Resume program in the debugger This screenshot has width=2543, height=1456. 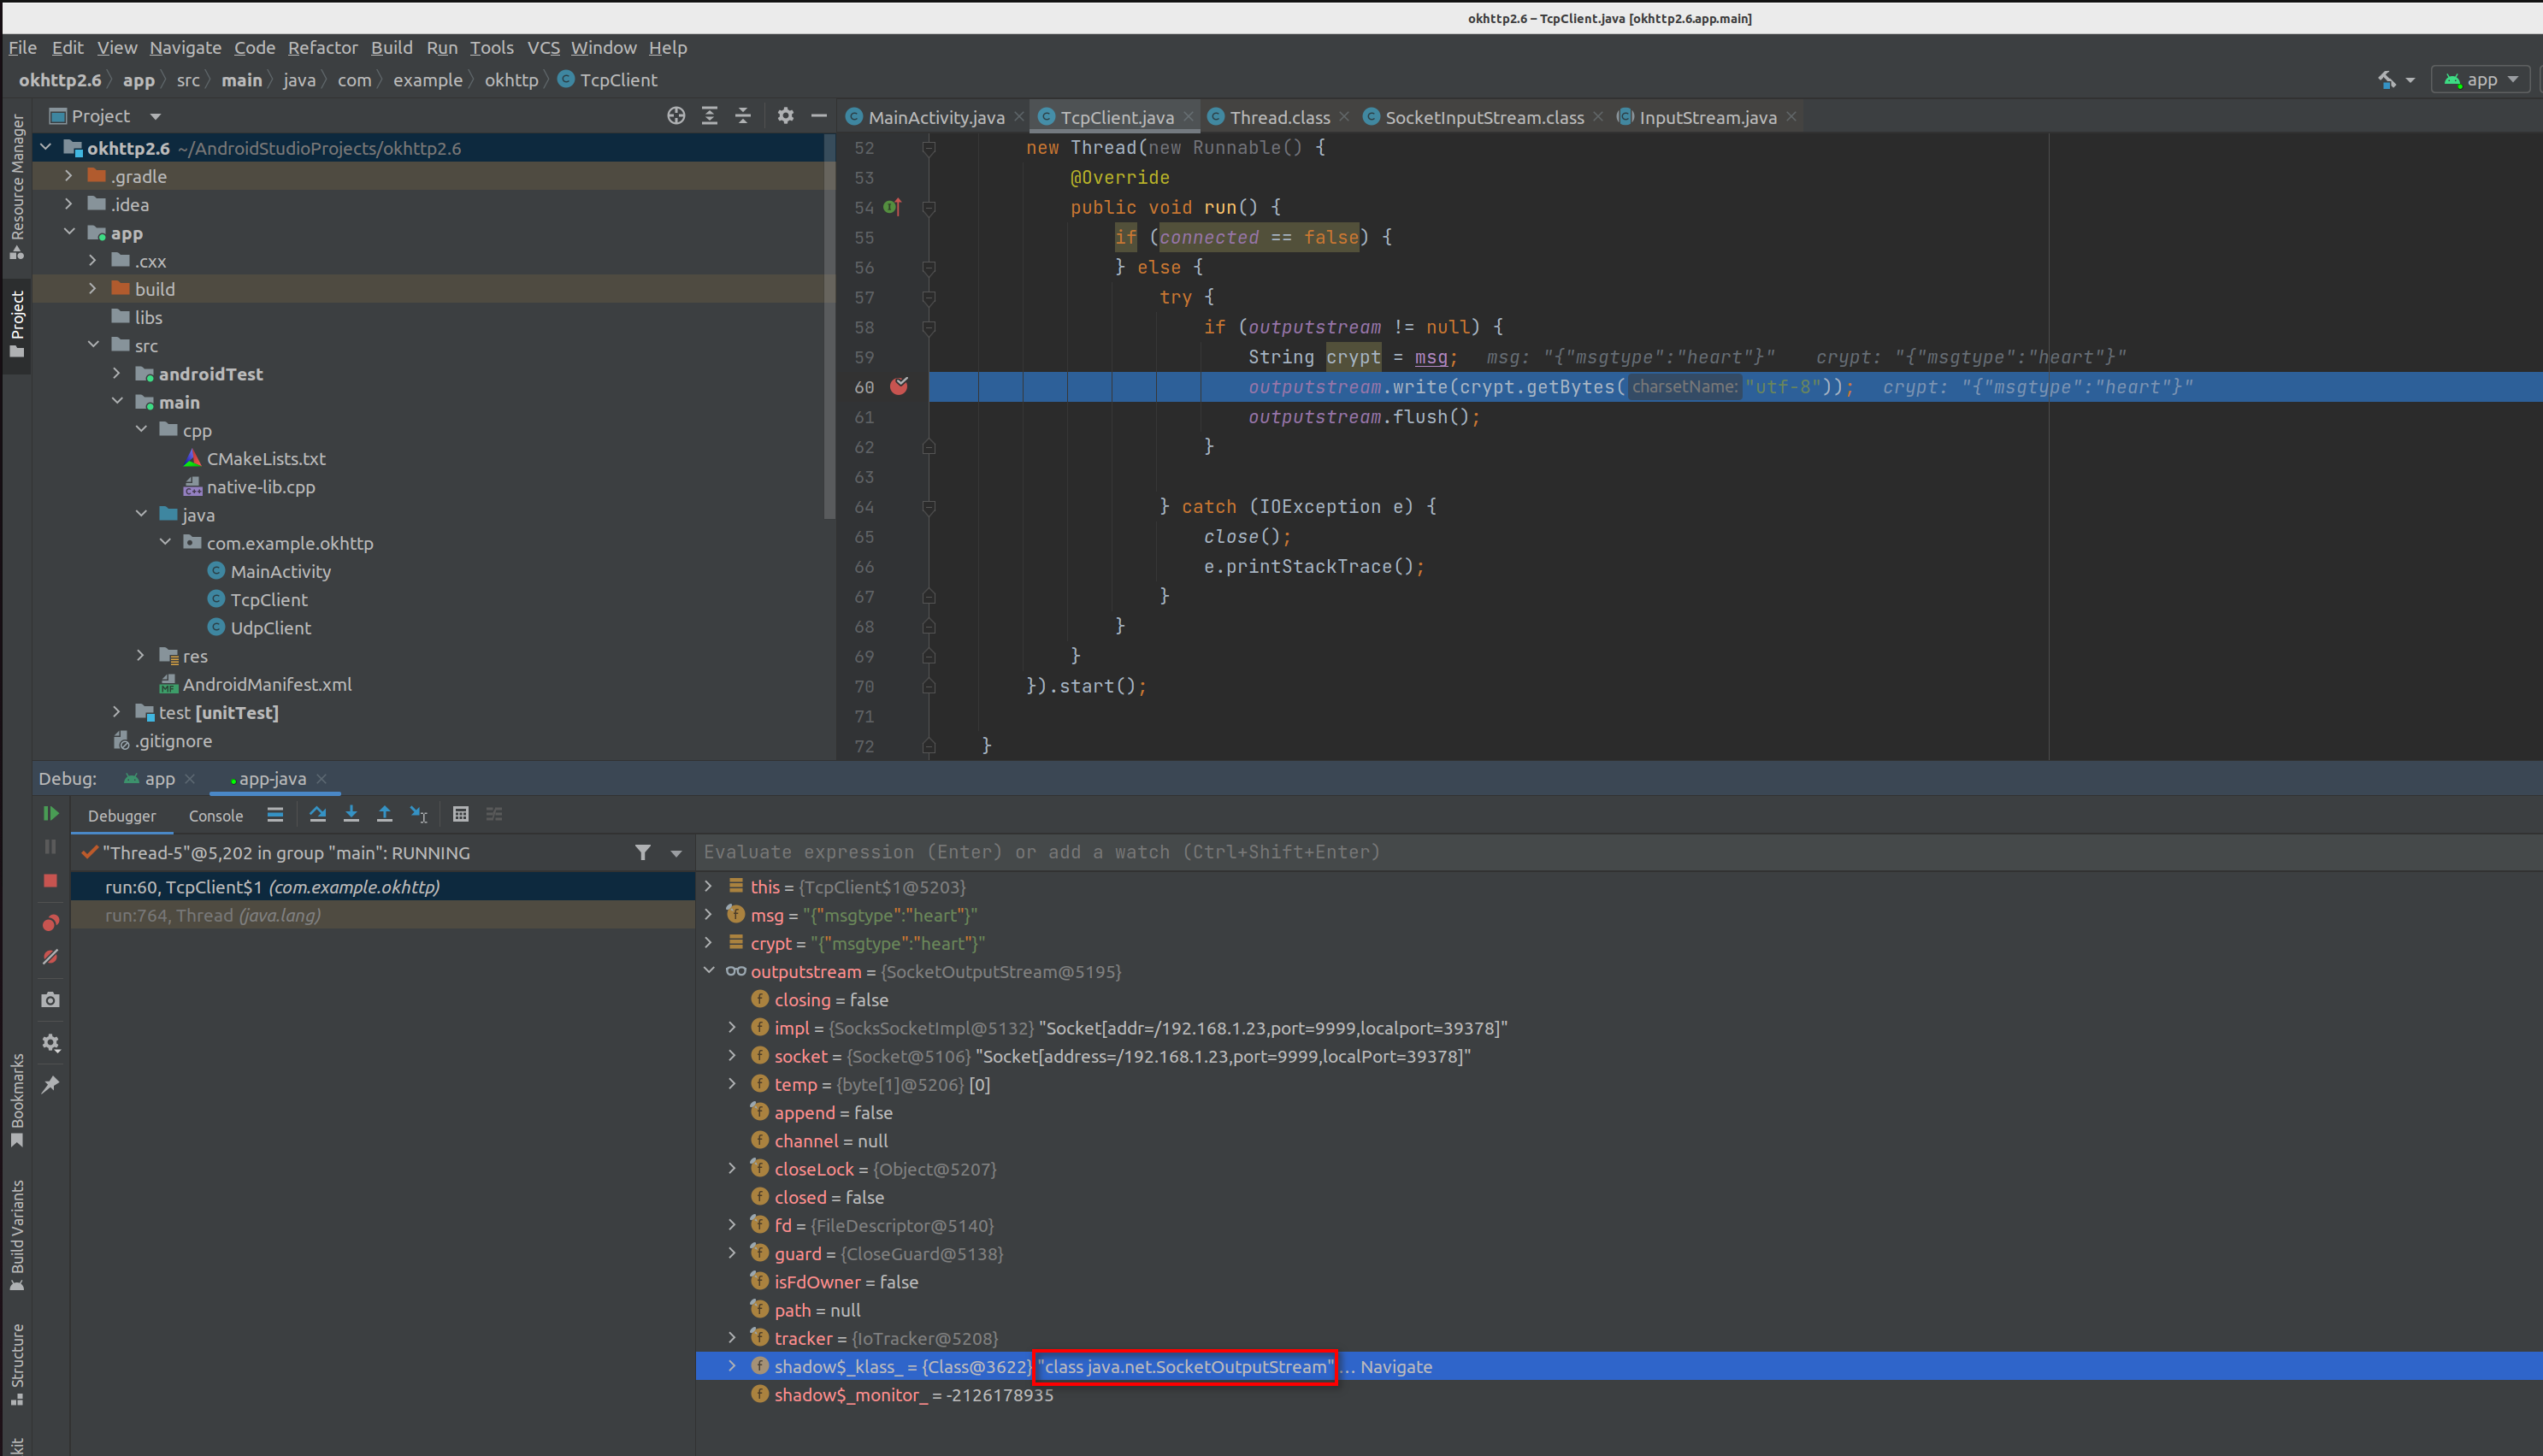tap(50, 814)
